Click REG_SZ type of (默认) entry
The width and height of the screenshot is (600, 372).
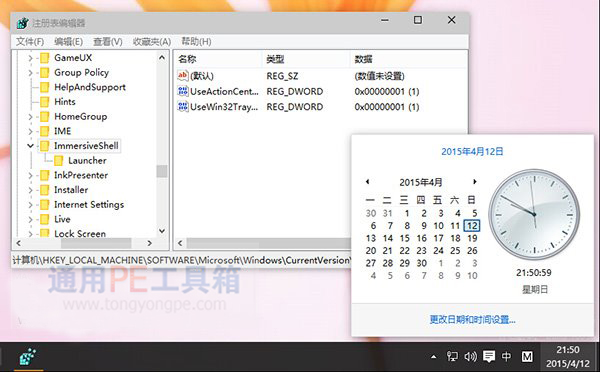click(282, 76)
